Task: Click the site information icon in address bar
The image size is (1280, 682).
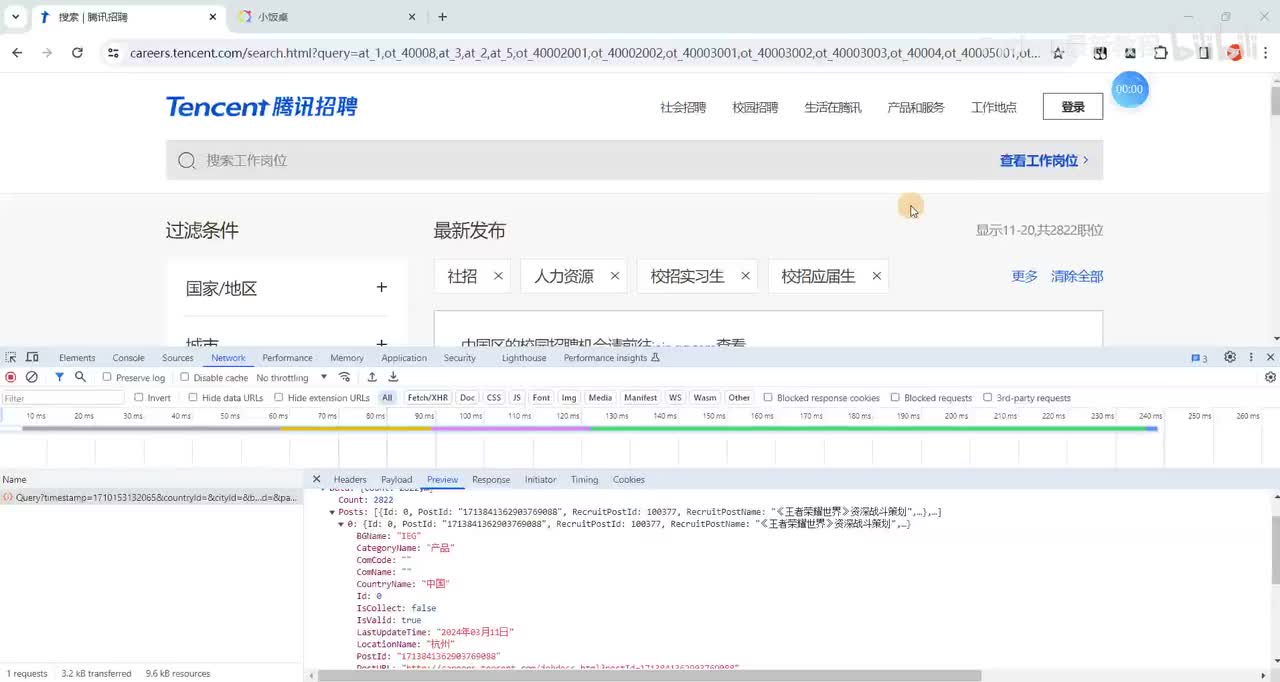Action: [x=113, y=53]
